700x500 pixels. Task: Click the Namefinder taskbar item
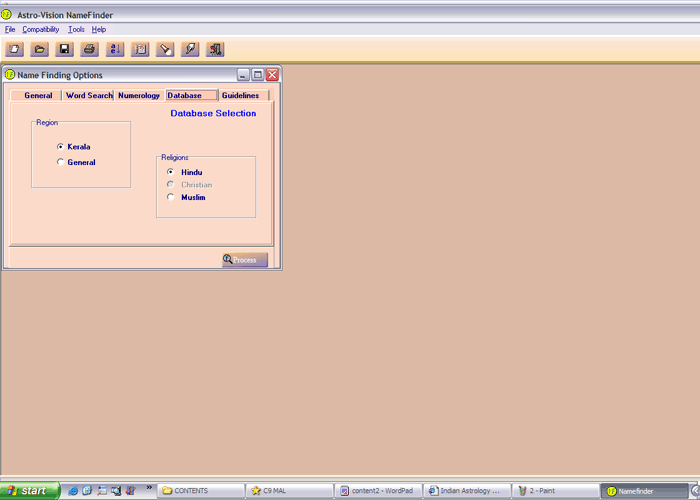click(644, 491)
